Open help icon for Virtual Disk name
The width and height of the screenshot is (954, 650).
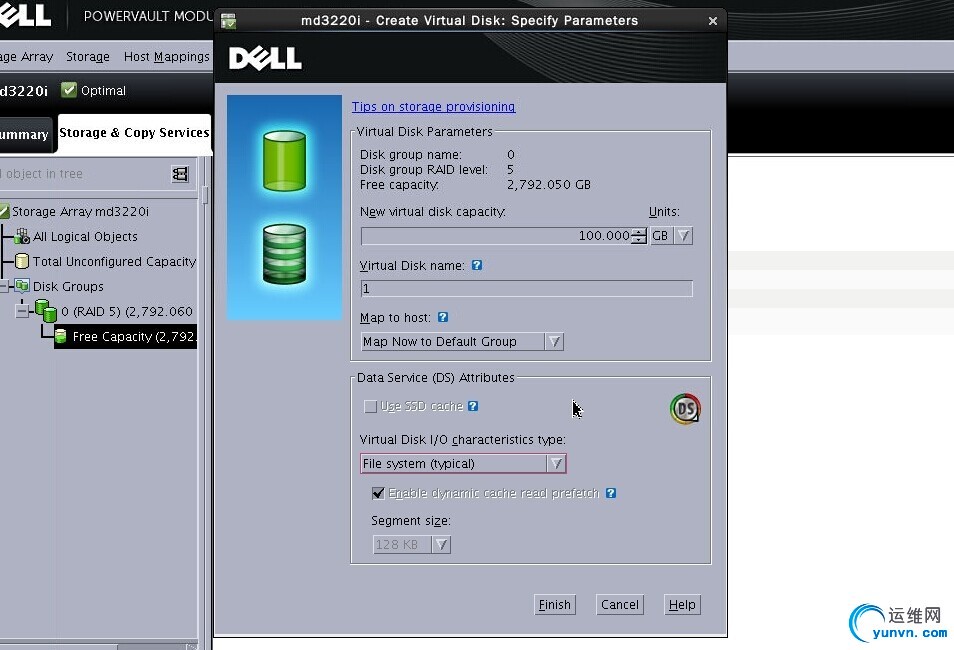pos(477,265)
